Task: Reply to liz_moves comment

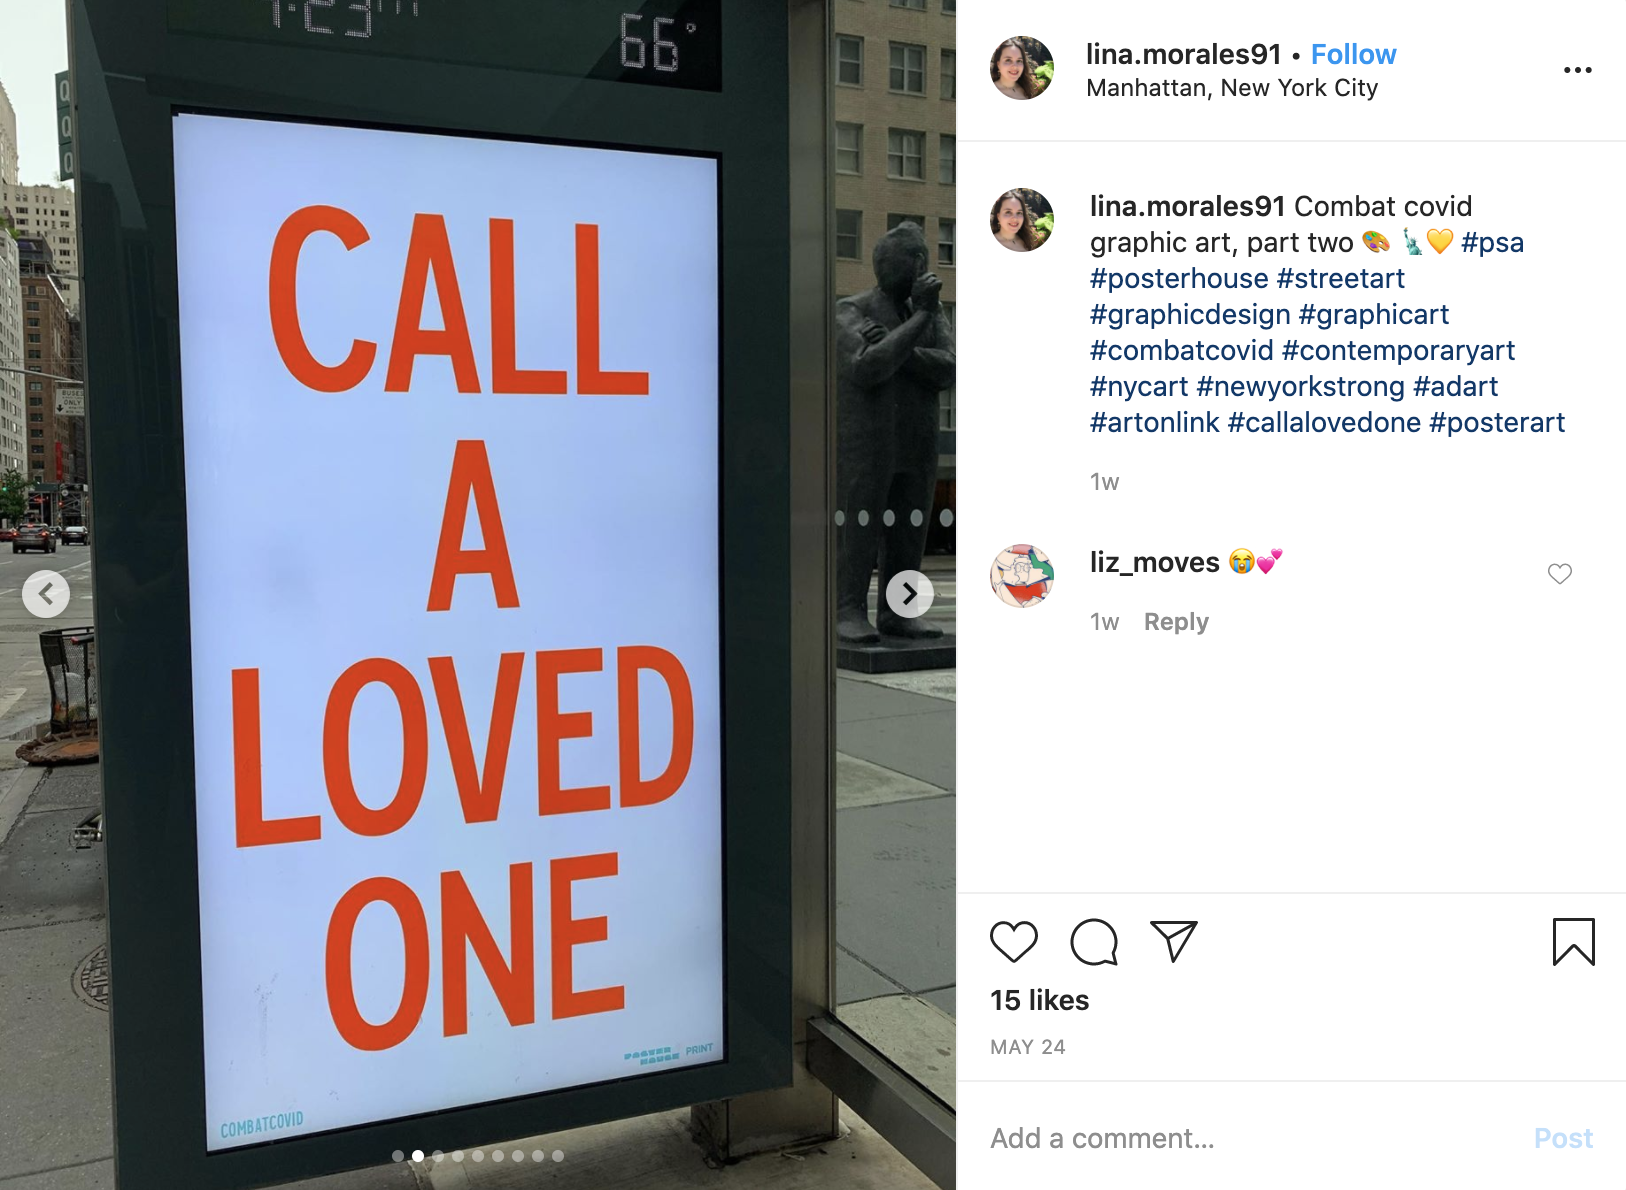Action: pyautogui.click(x=1176, y=622)
